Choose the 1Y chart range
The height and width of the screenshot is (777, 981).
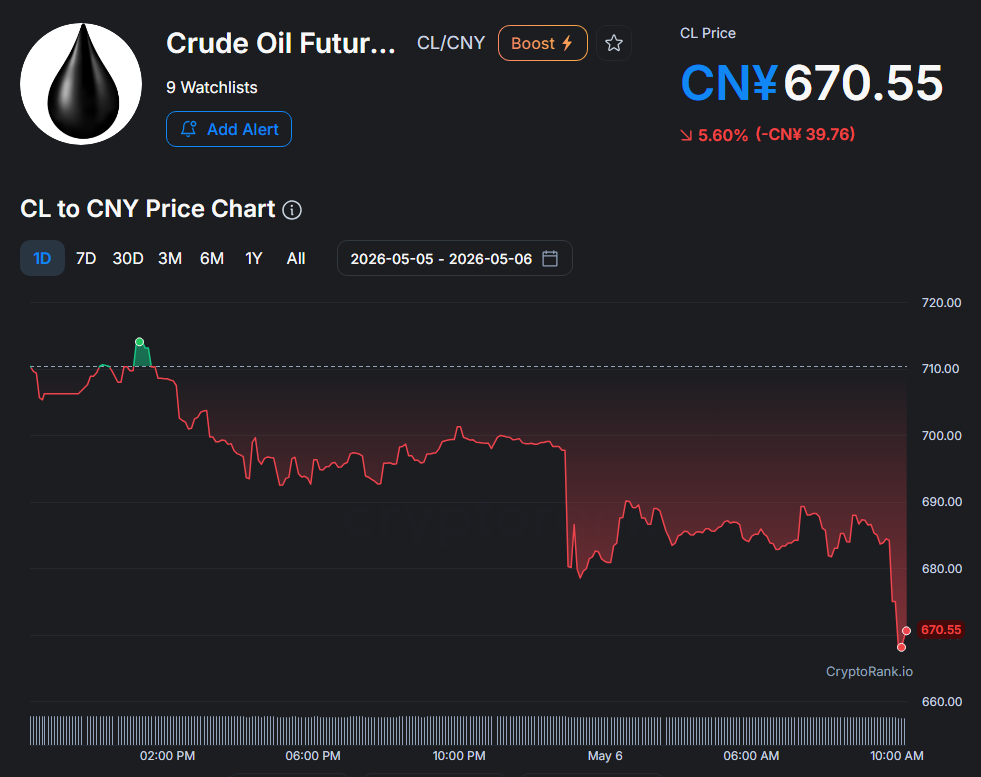tap(253, 258)
